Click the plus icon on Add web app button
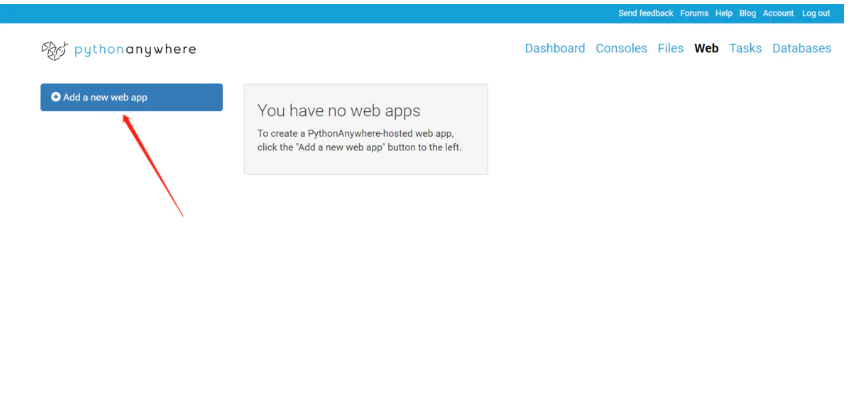 pyautogui.click(x=56, y=97)
